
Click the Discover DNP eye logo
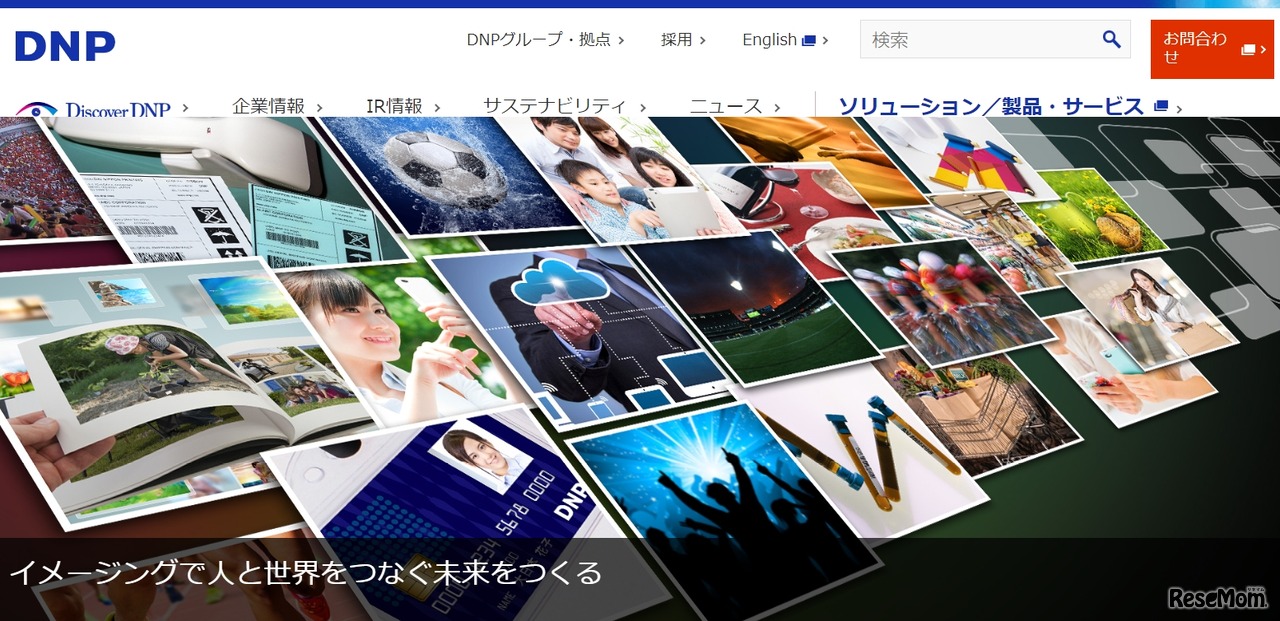[x=36, y=109]
